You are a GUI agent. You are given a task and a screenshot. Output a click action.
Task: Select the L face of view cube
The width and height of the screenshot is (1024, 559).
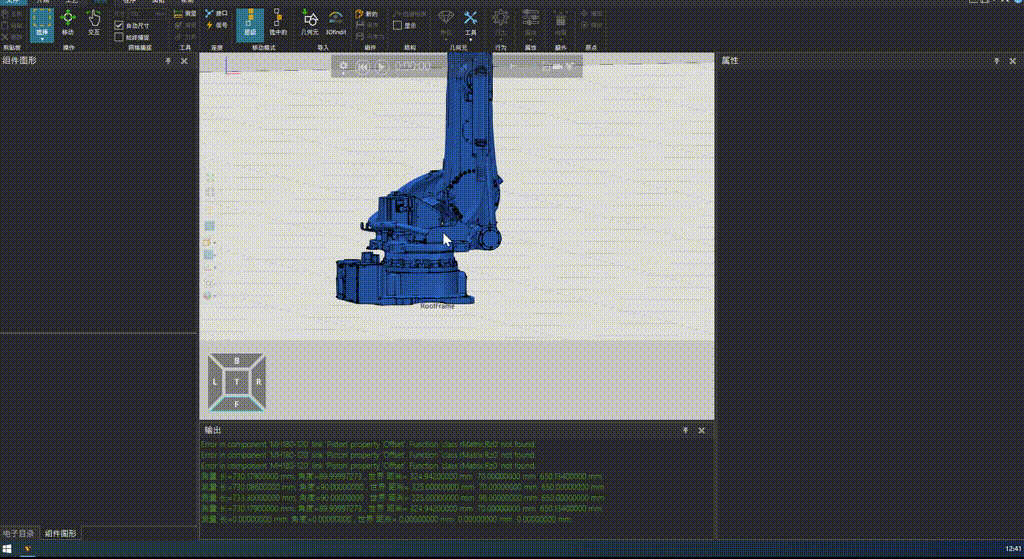coord(215,382)
